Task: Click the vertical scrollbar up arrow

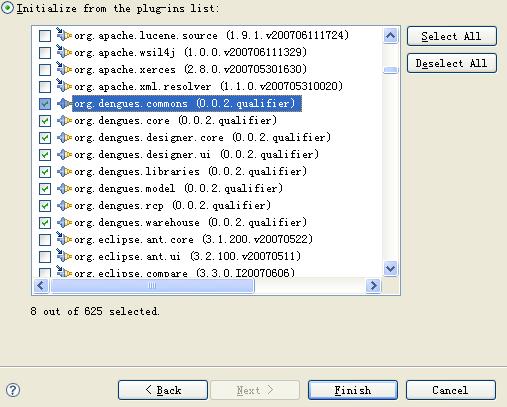Action: tap(390, 36)
